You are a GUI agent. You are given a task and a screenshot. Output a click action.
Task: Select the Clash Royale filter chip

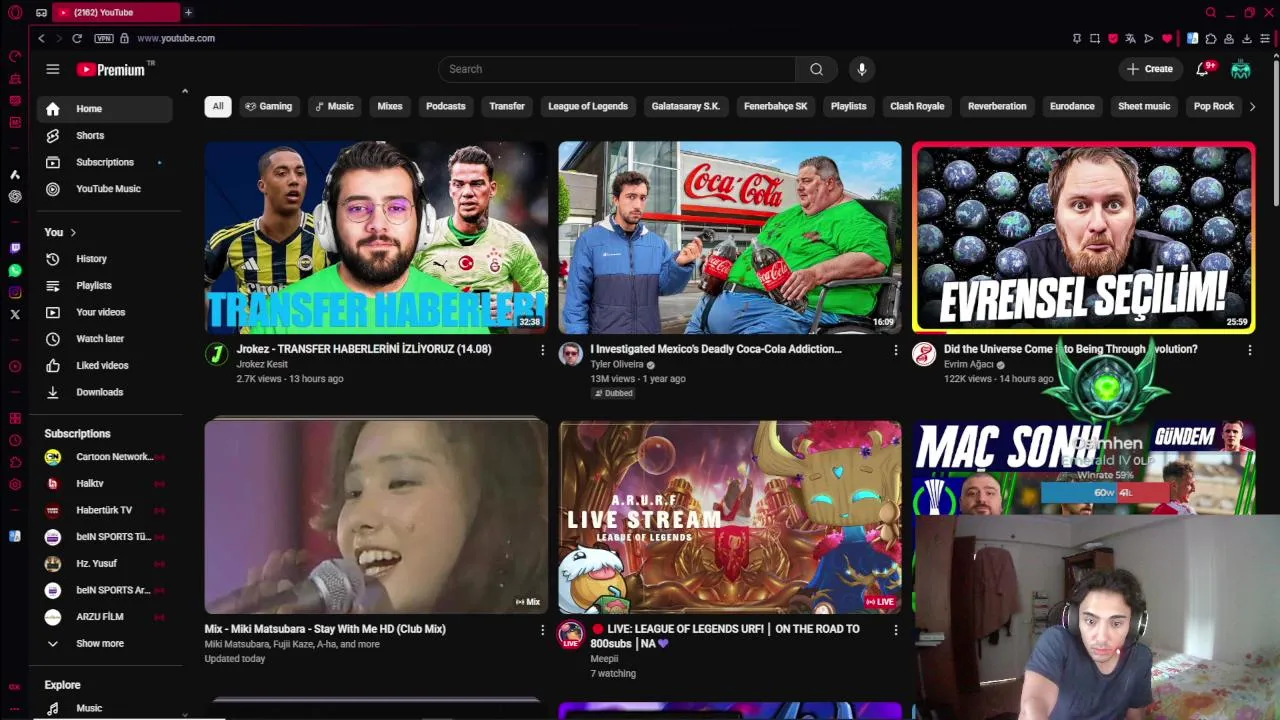click(917, 106)
